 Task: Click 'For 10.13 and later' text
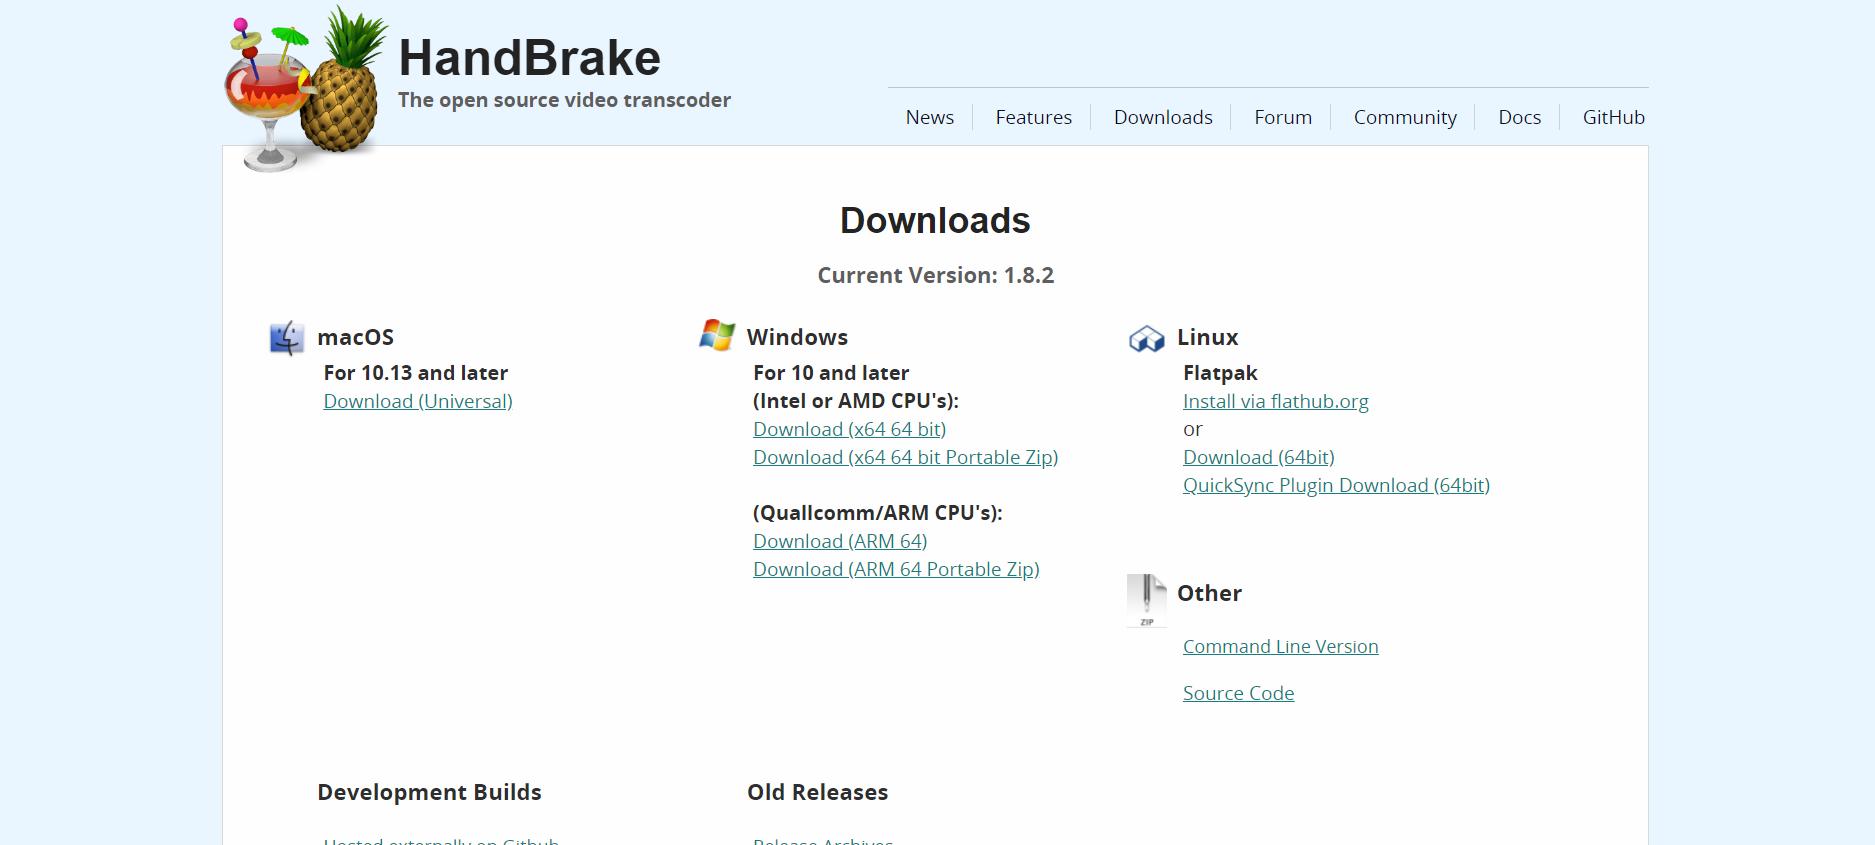(x=416, y=373)
